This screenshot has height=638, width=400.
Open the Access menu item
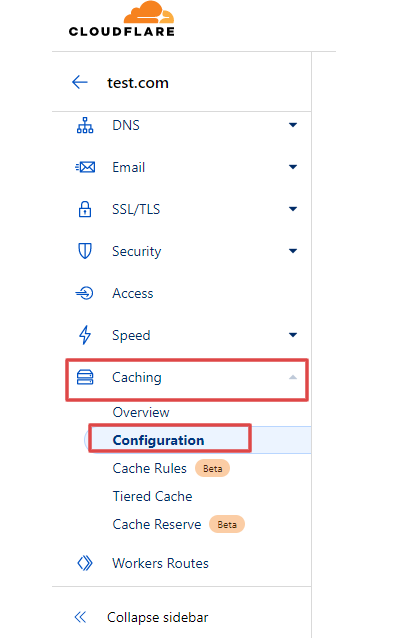133,293
